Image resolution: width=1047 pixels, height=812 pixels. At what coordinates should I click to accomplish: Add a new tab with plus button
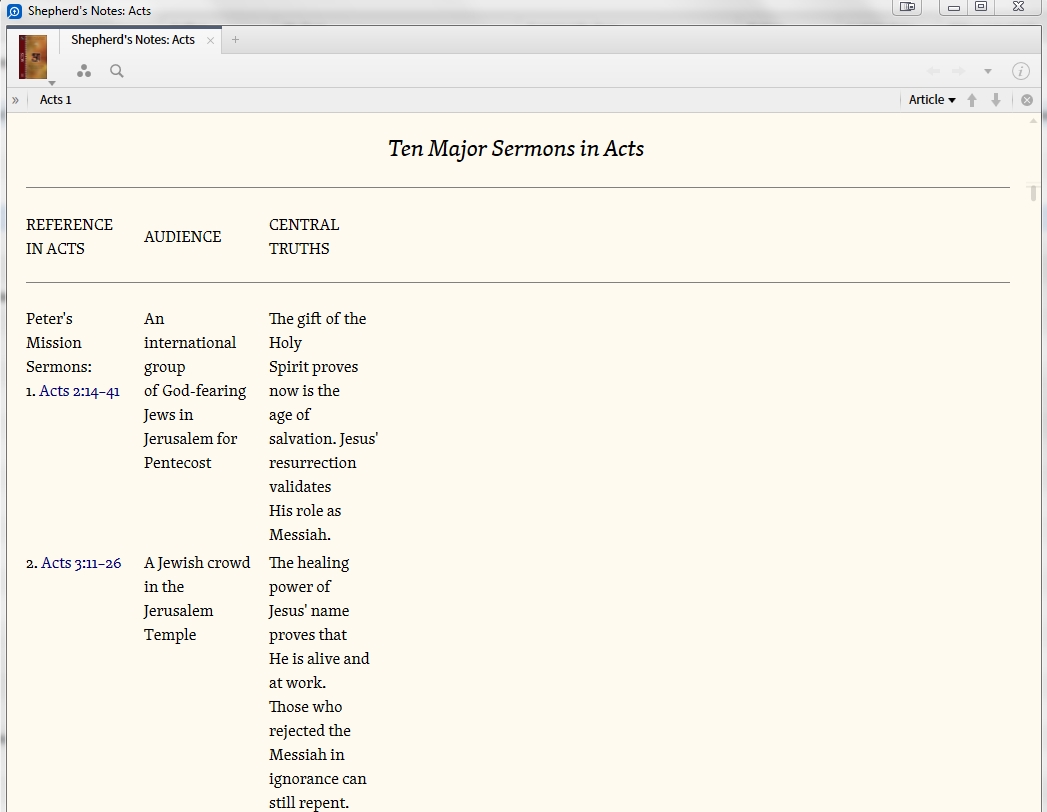pyautogui.click(x=235, y=40)
